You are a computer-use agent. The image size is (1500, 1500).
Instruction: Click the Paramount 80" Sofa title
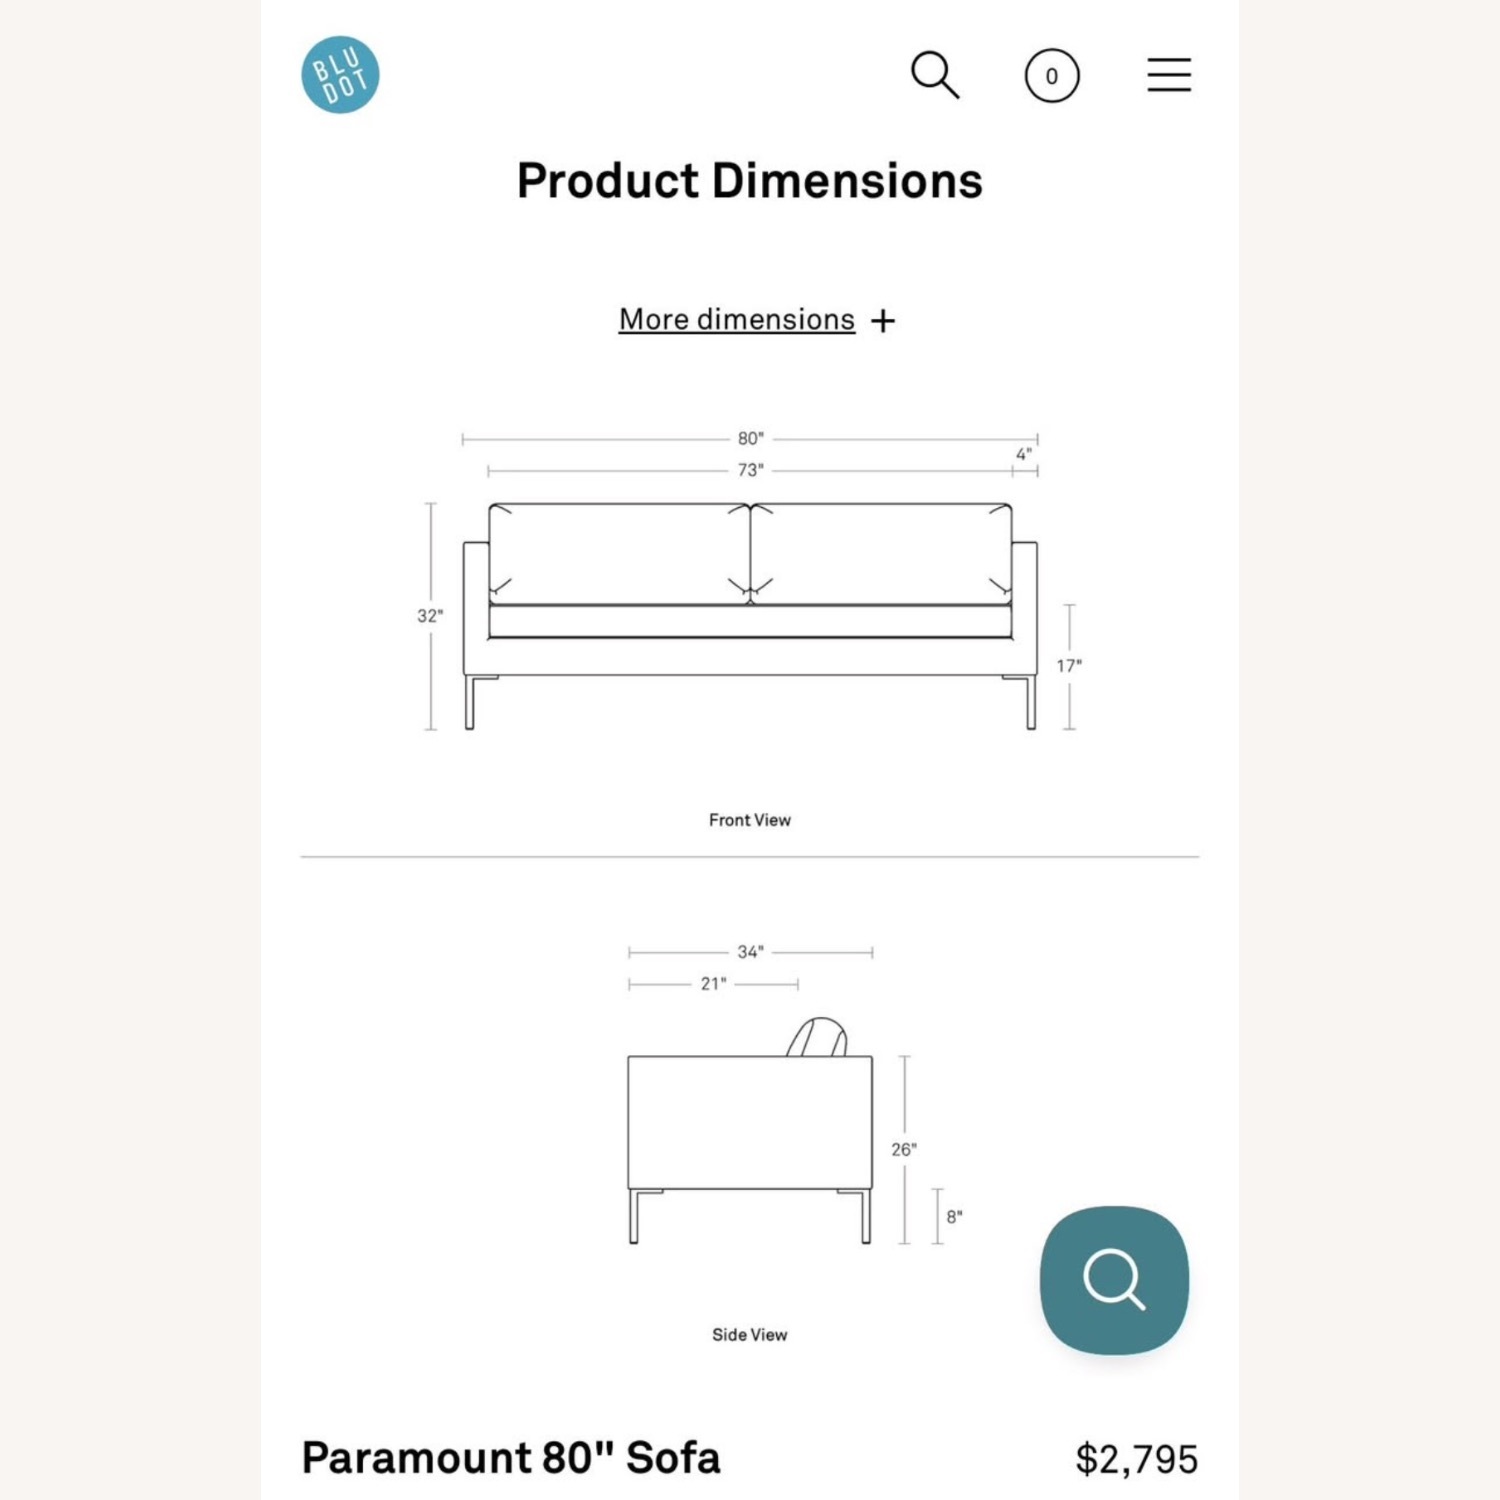pos(511,1458)
